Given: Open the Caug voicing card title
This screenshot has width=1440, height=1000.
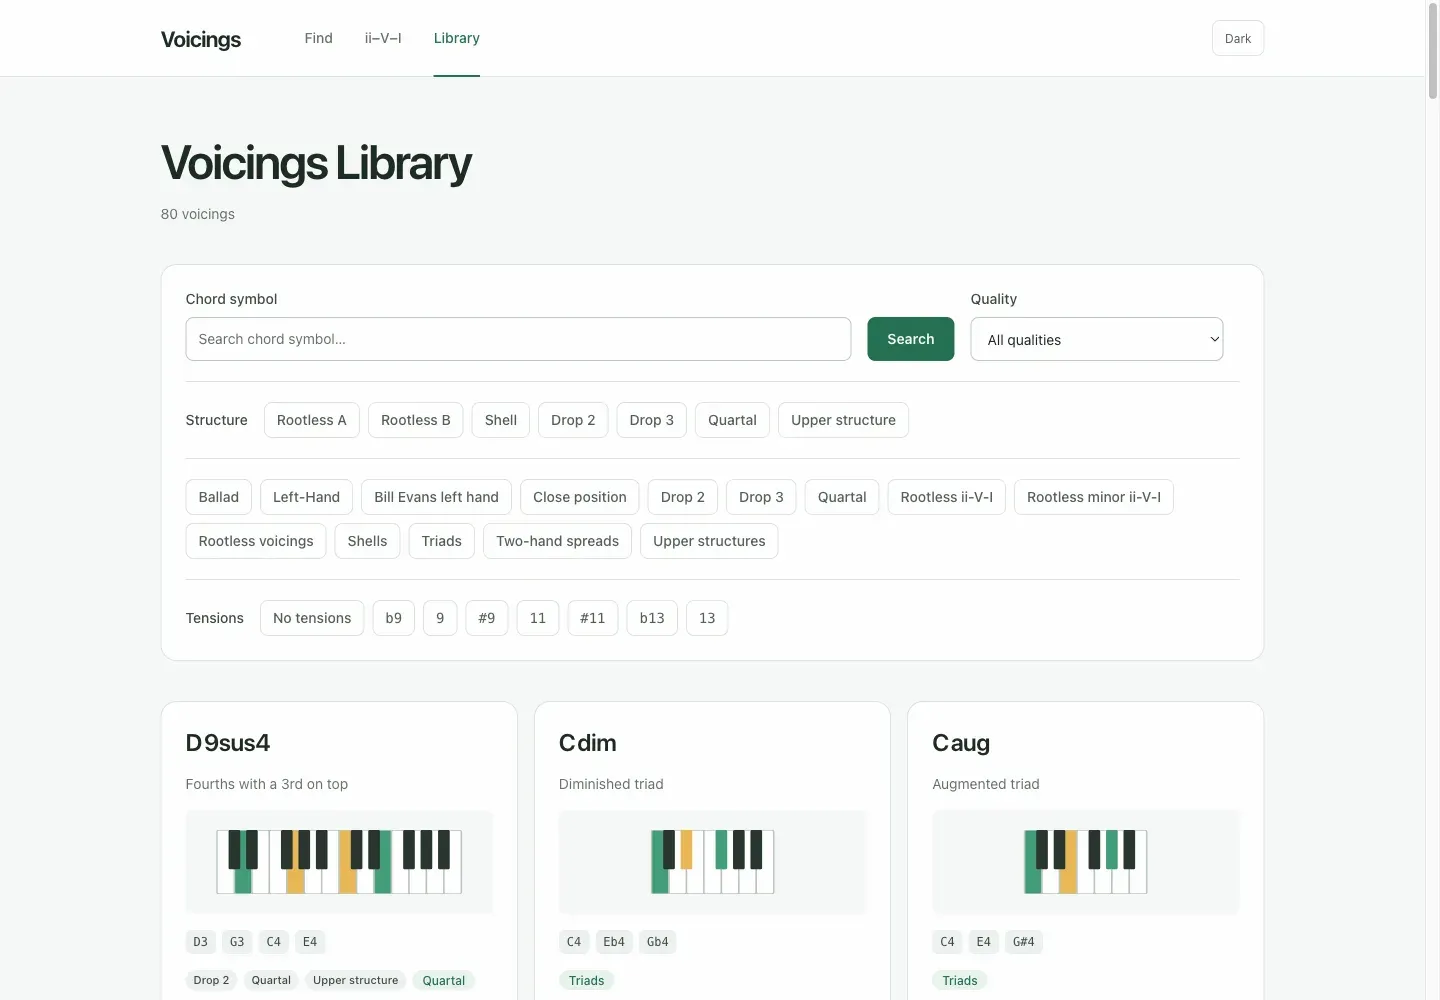Looking at the screenshot, I should (x=961, y=743).
